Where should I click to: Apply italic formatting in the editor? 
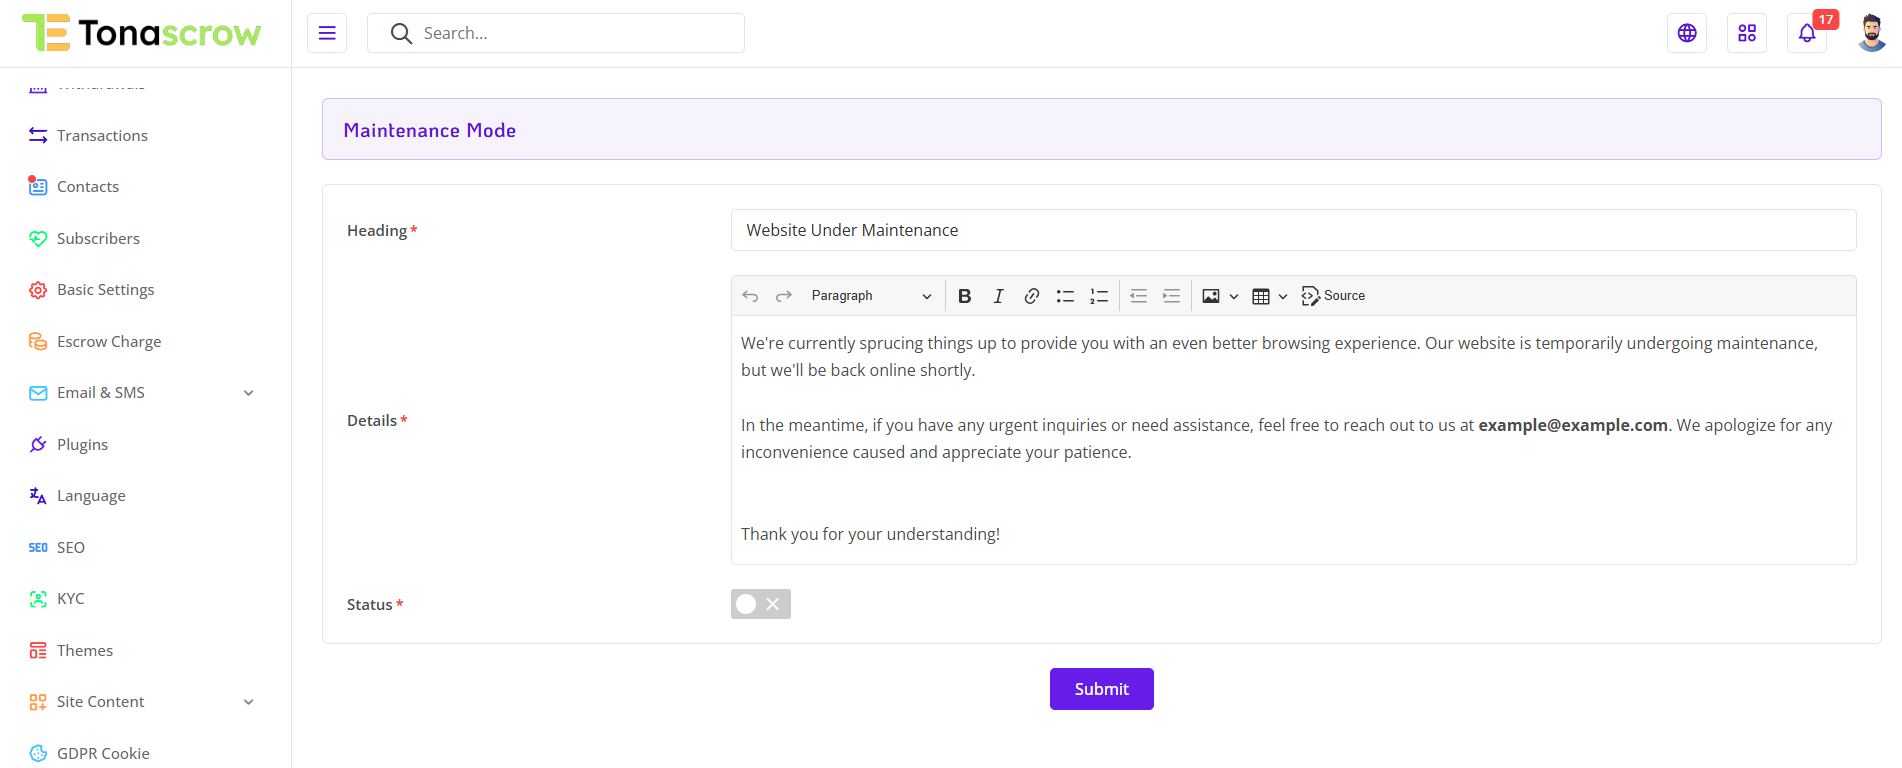coord(998,296)
